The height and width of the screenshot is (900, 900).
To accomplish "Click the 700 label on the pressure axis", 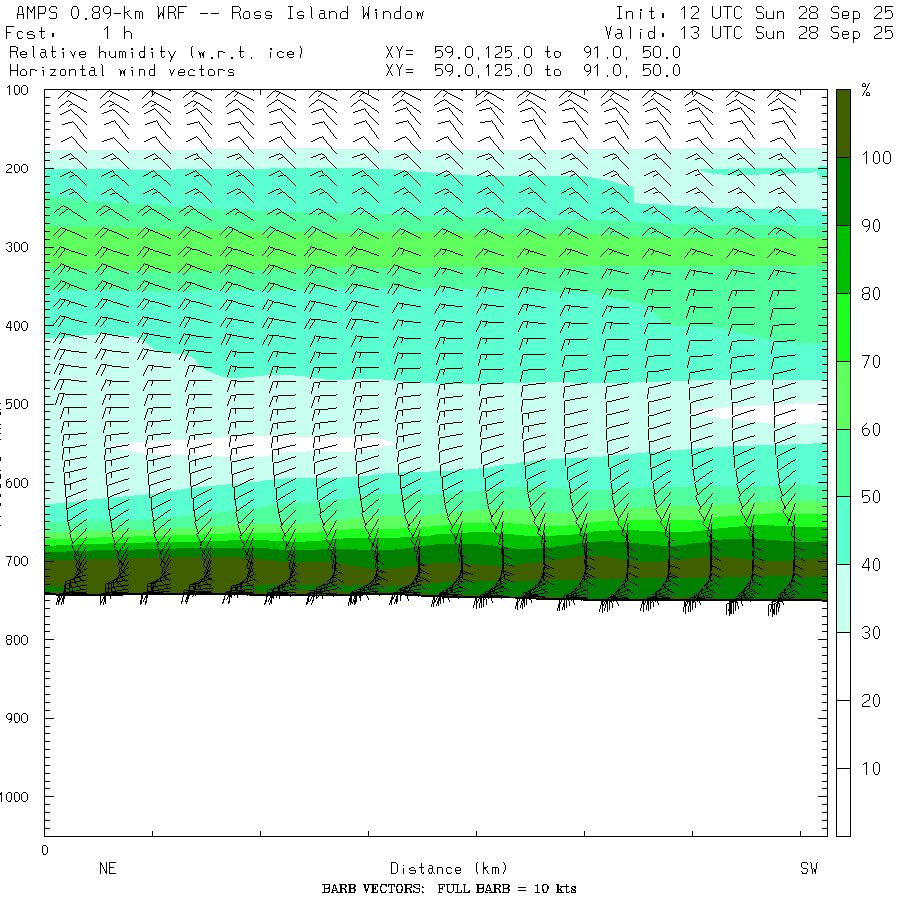I will (17, 561).
